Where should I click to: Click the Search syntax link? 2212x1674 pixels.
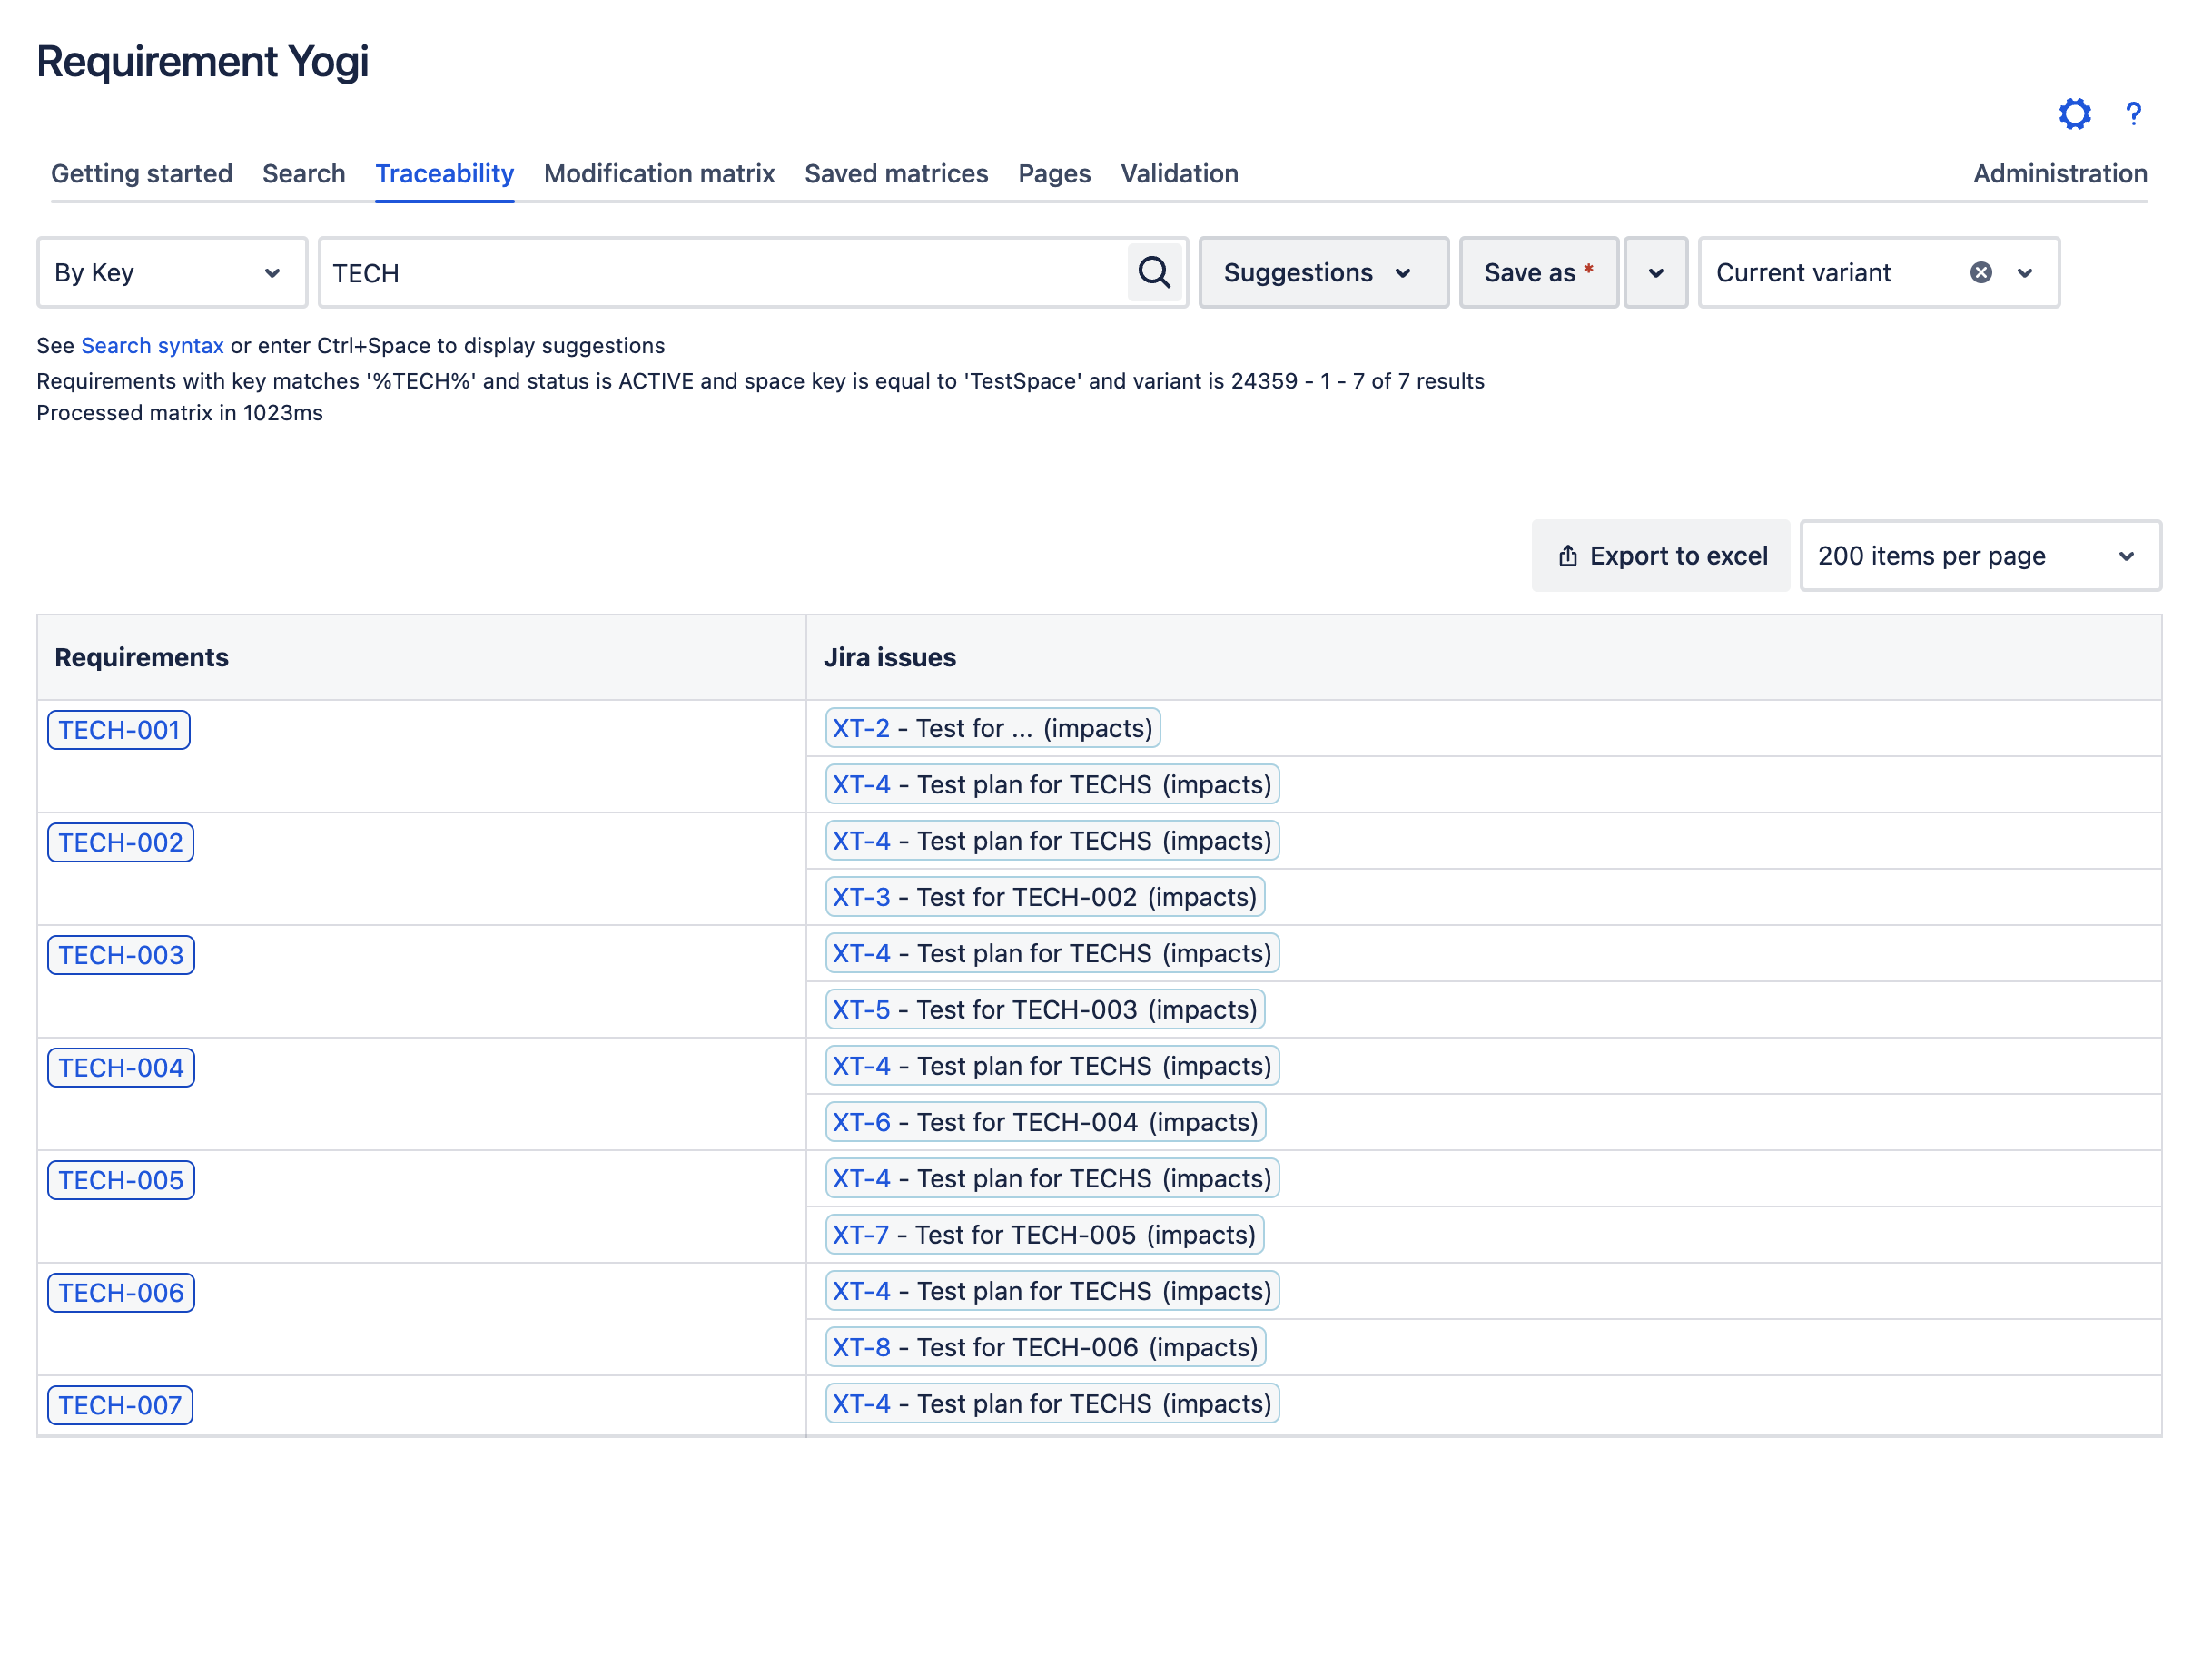point(152,345)
